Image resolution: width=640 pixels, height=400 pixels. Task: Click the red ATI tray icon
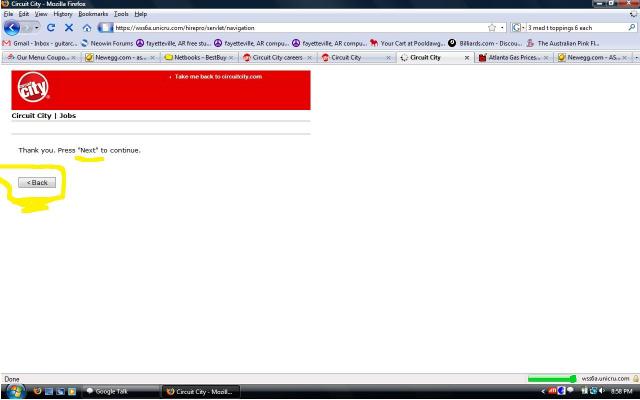point(552,391)
